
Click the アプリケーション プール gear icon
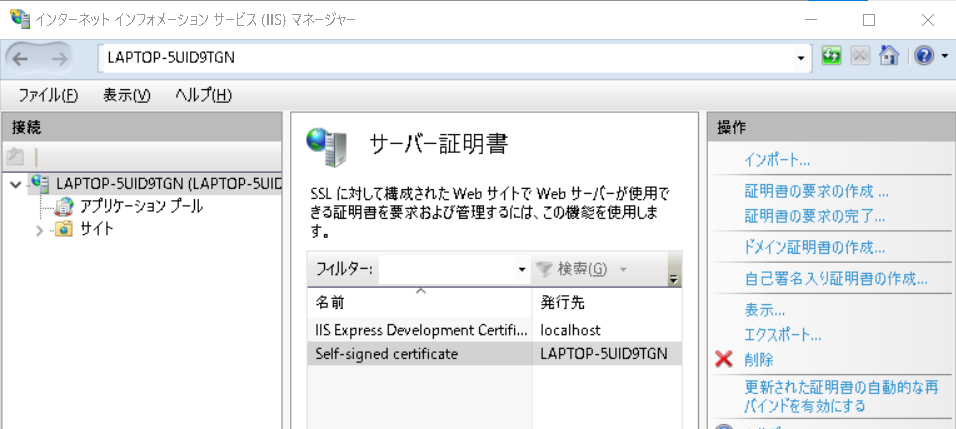[63, 207]
